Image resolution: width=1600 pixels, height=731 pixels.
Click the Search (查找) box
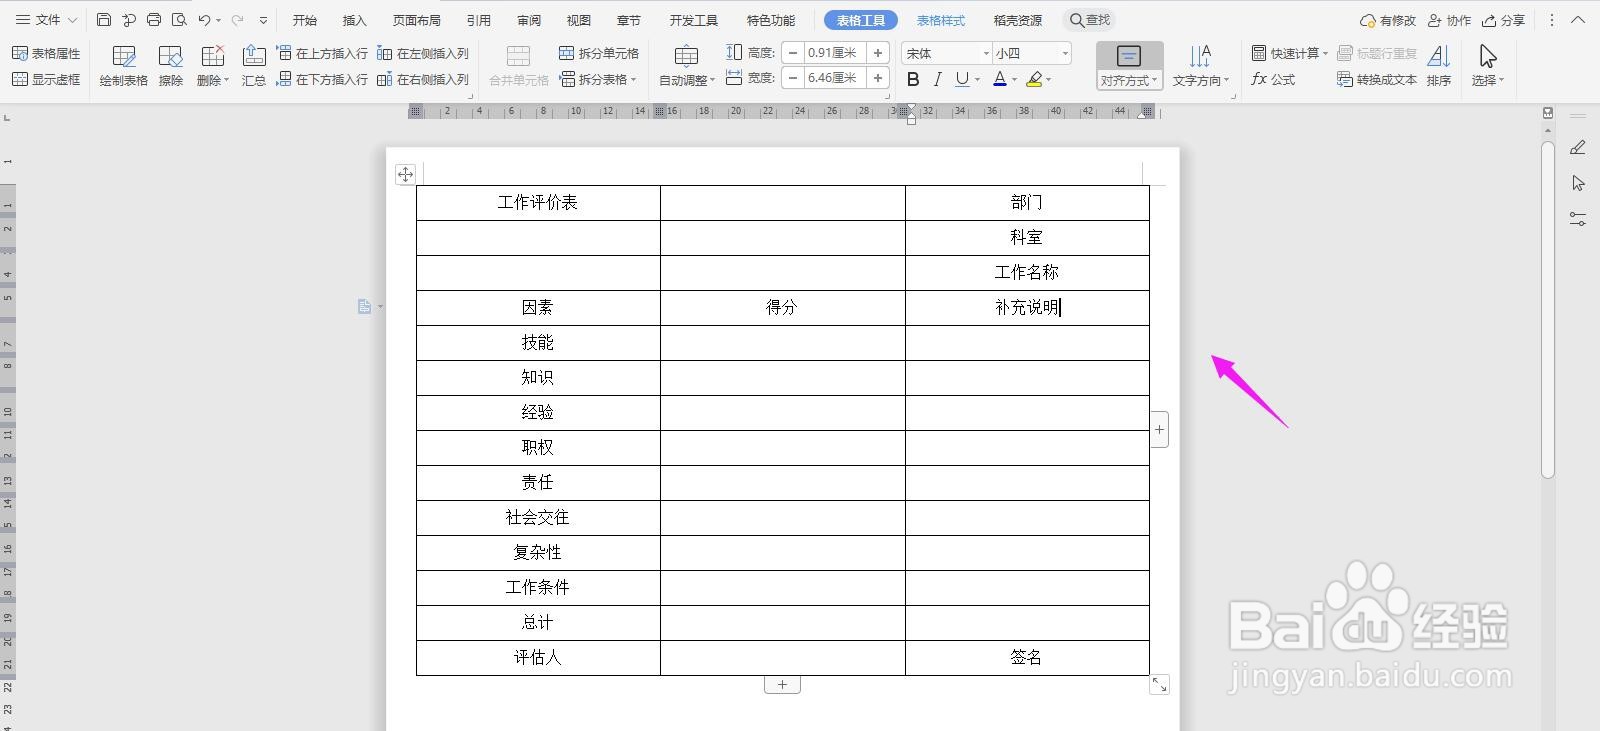pos(1091,20)
